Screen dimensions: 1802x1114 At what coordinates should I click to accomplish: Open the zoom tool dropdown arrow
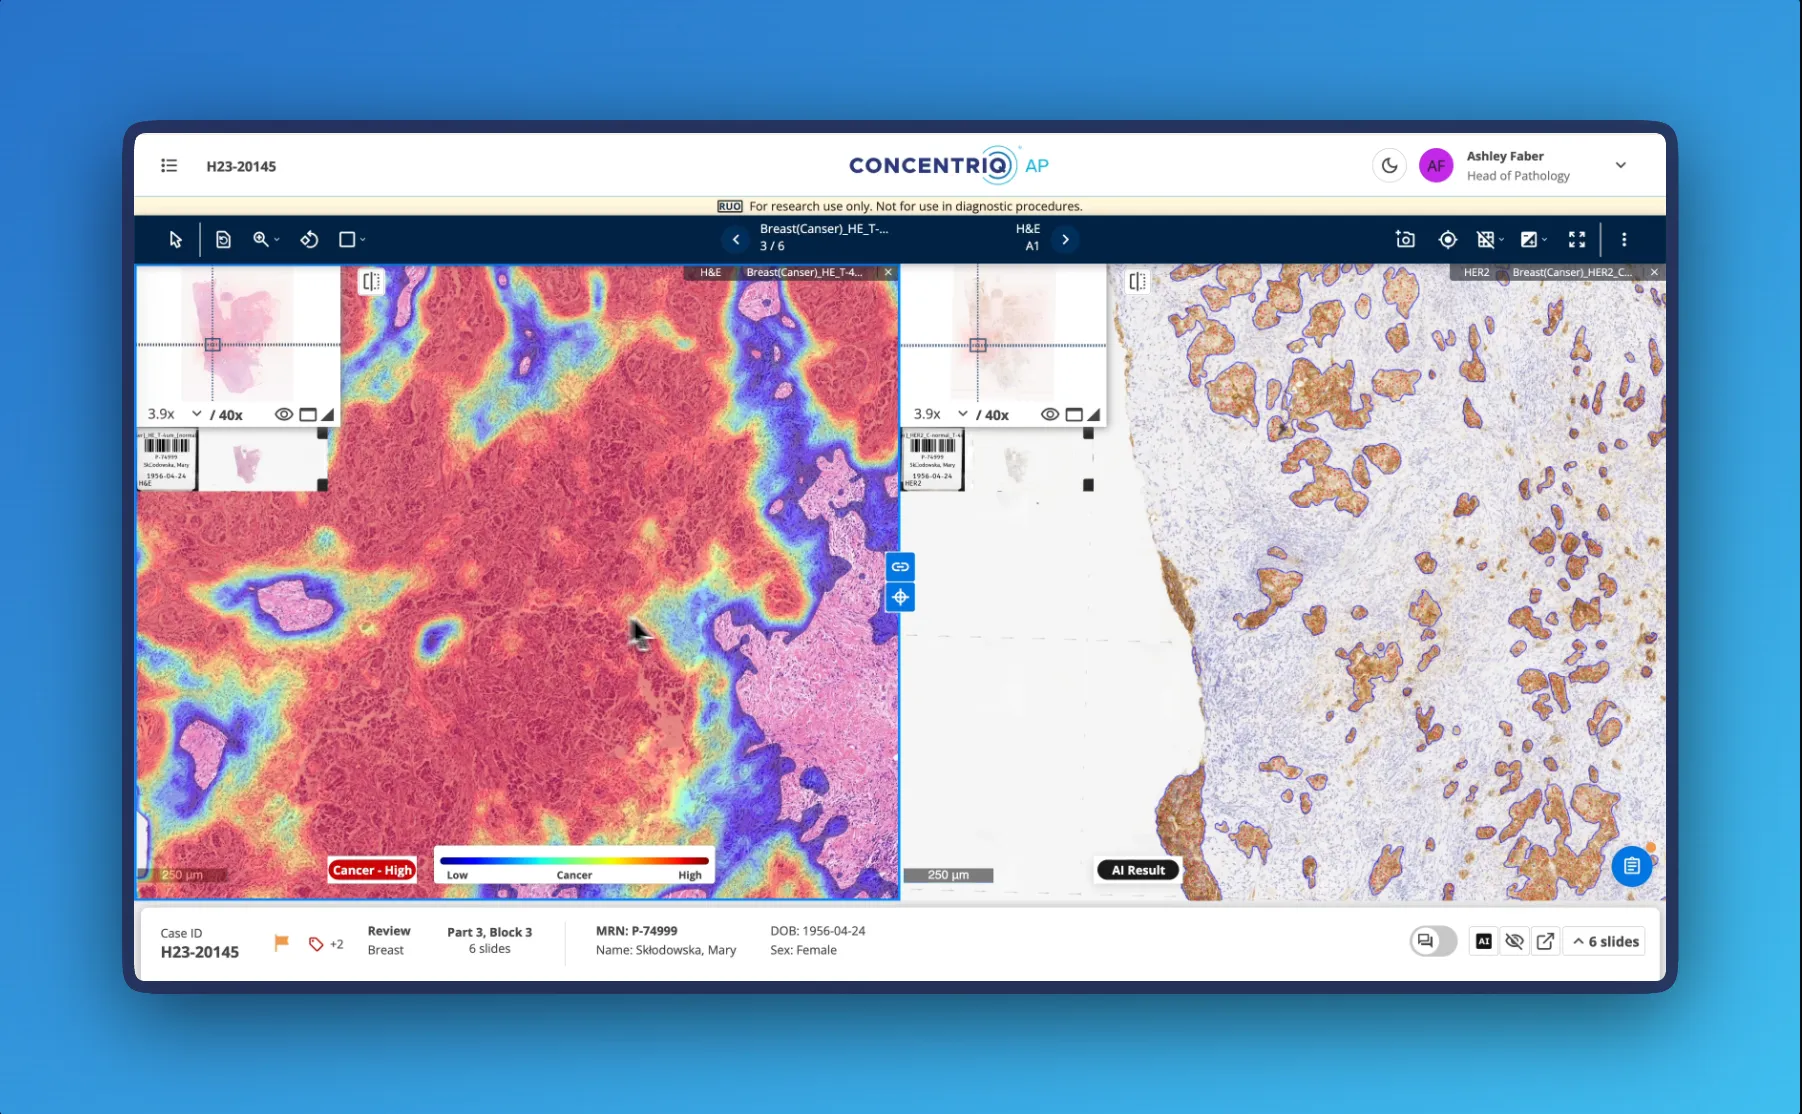[x=277, y=240]
